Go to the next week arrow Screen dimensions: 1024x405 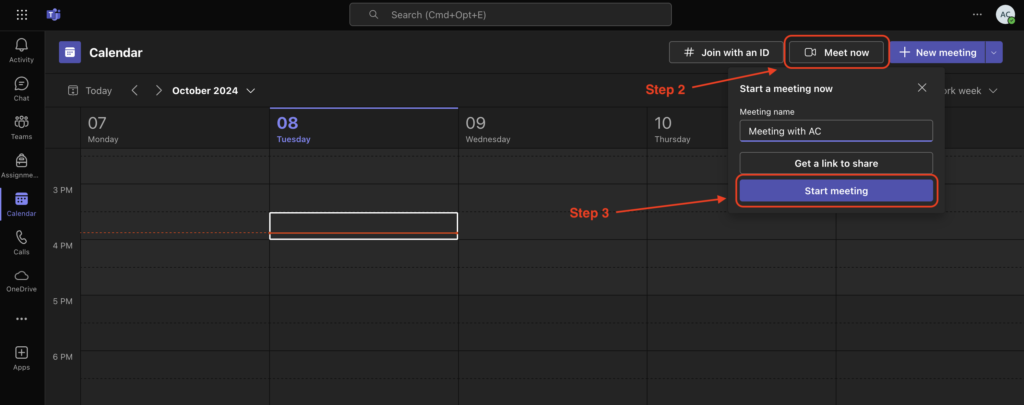(158, 90)
